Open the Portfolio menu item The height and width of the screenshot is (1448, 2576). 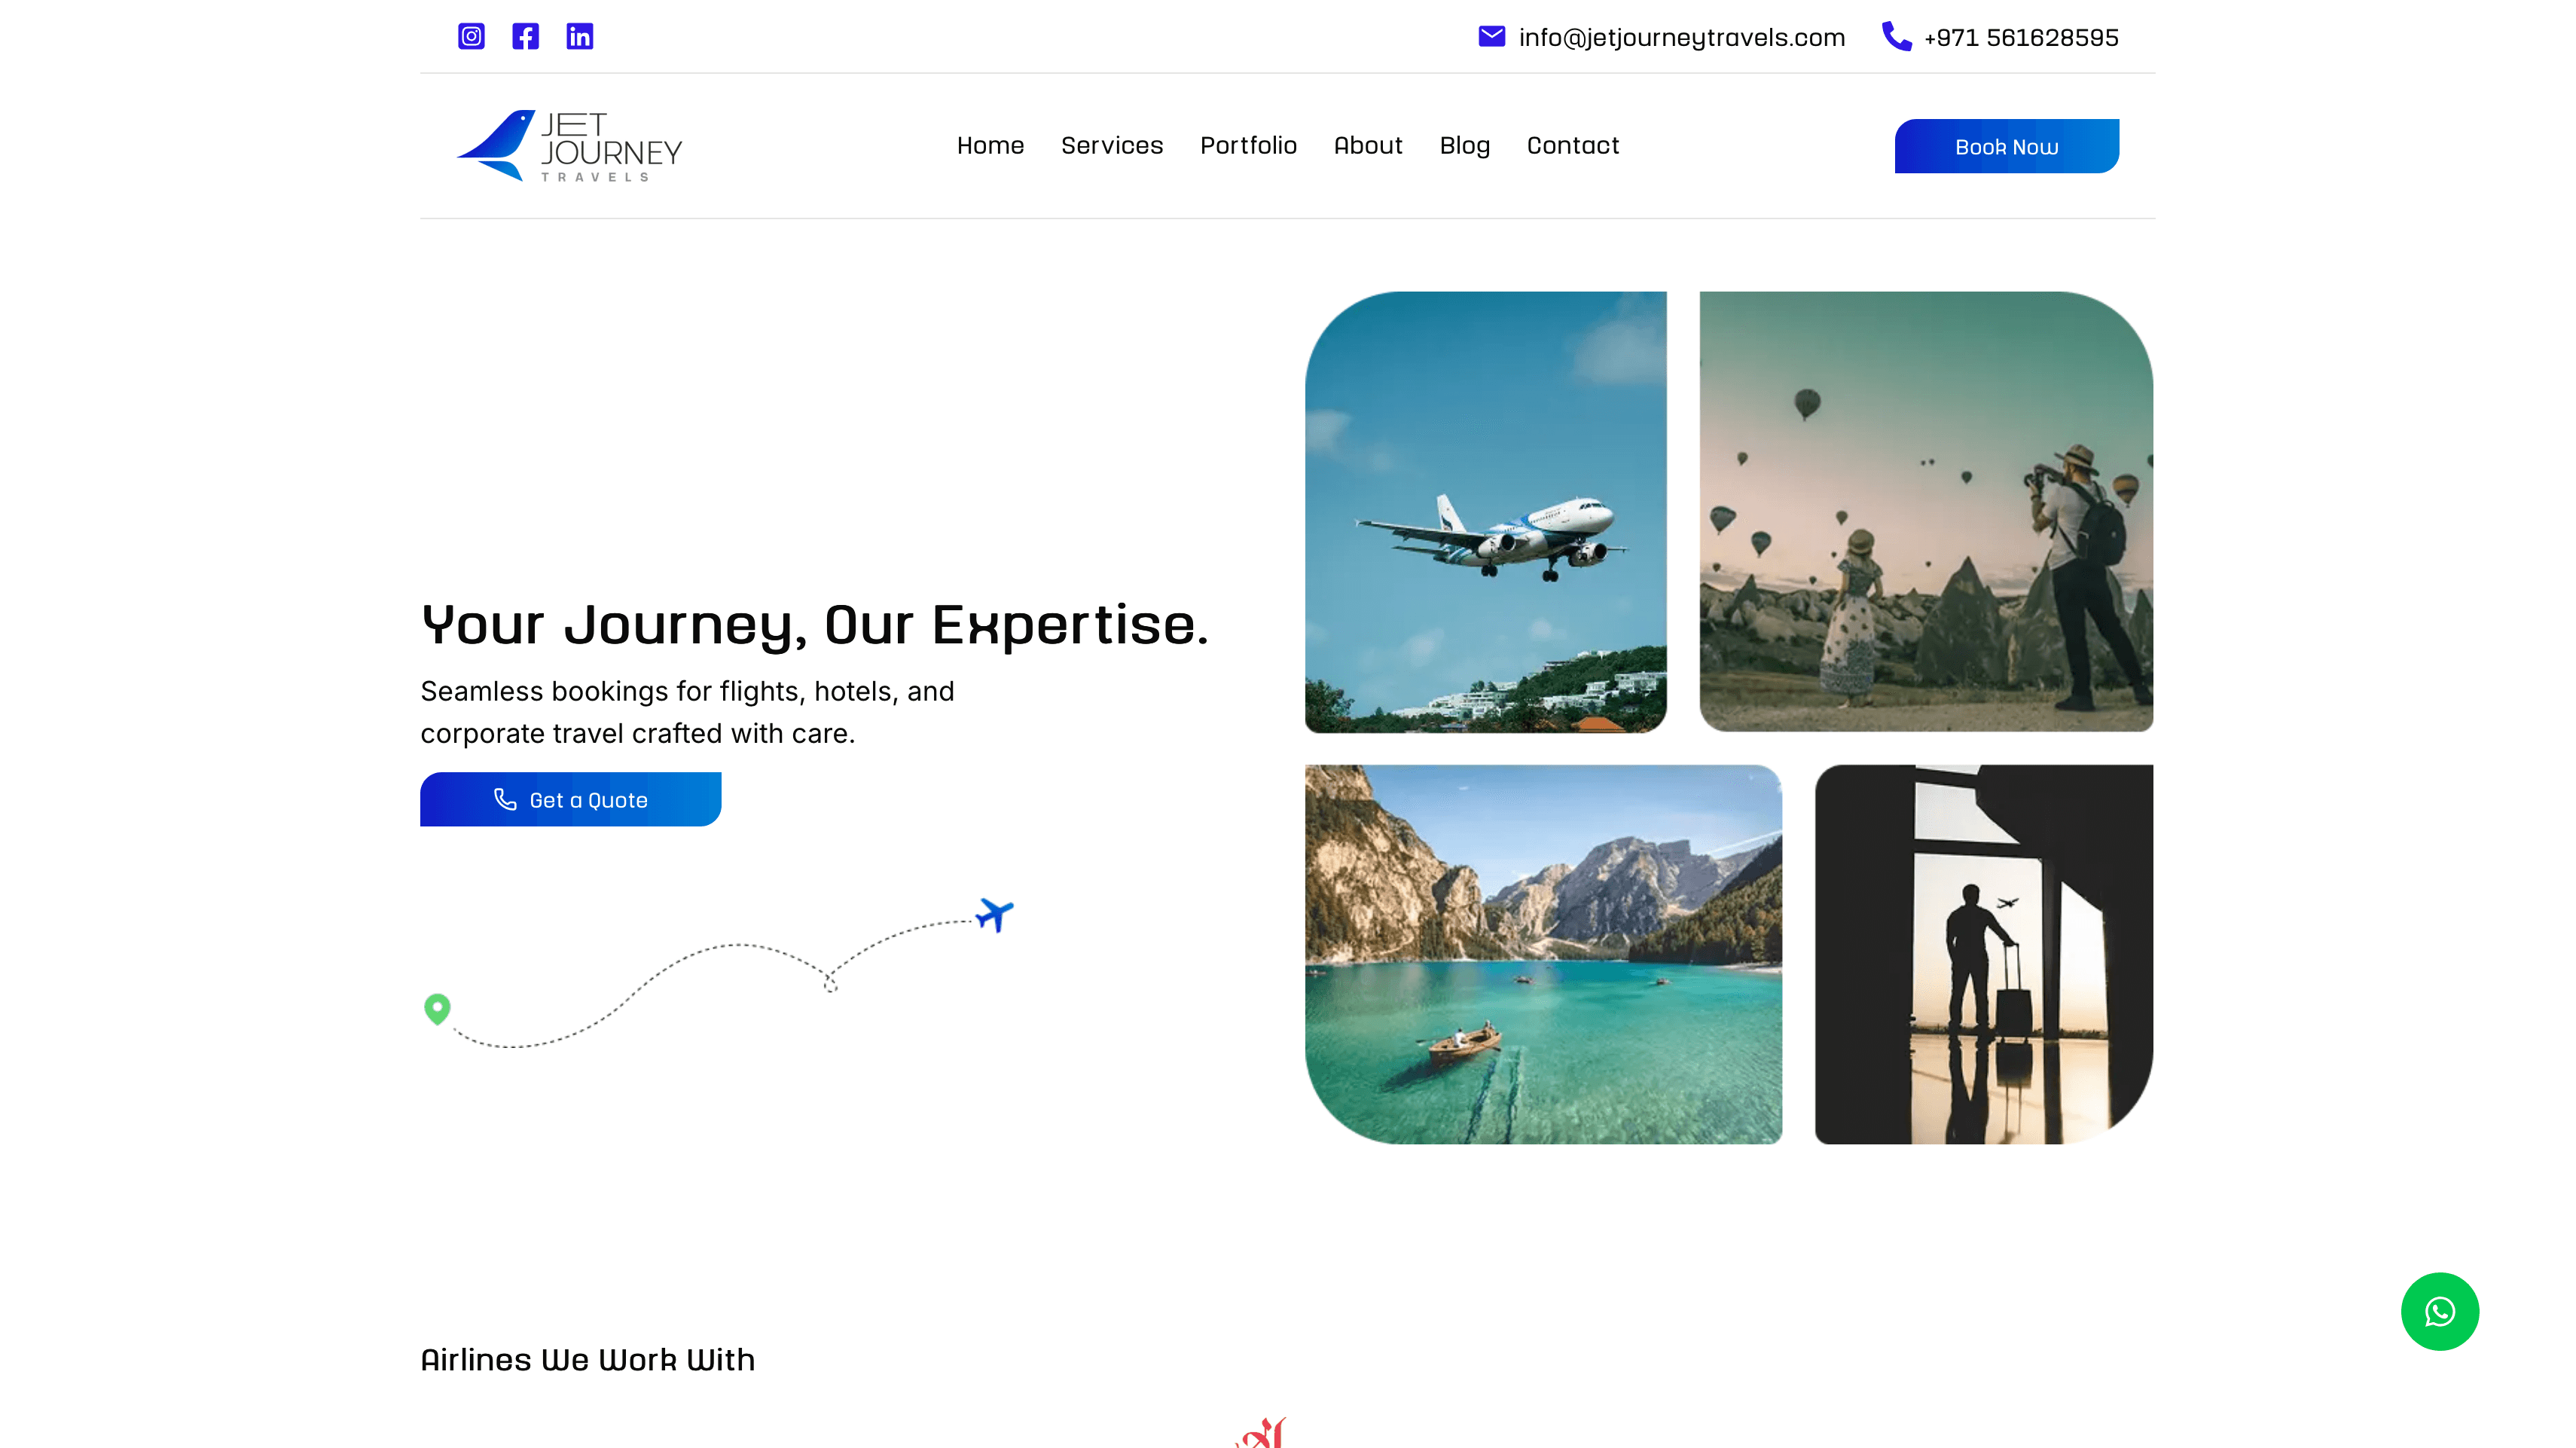[x=1248, y=145]
